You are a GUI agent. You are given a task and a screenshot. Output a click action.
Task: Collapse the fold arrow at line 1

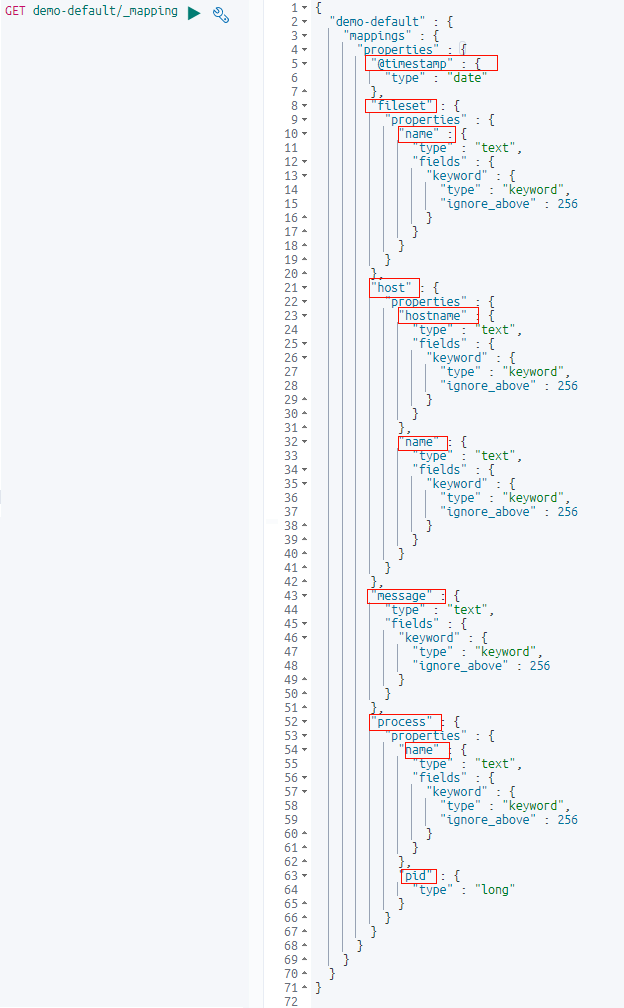pyautogui.click(x=305, y=8)
